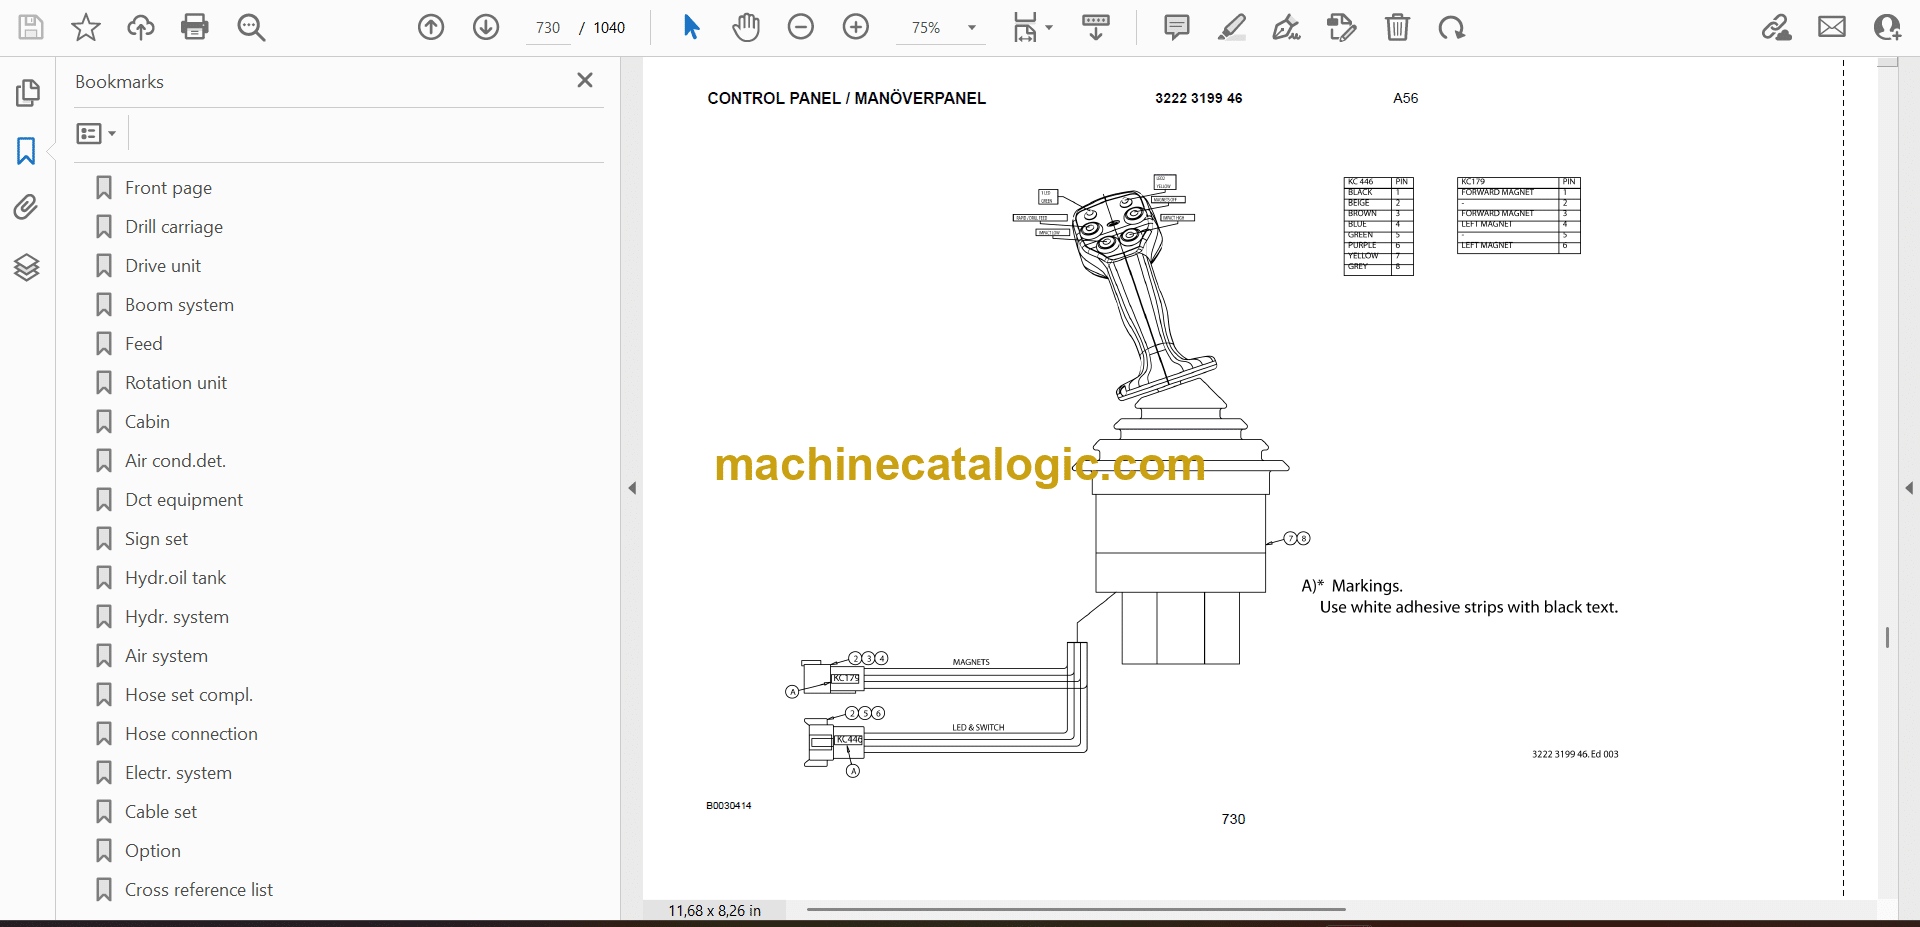Screen dimensions: 1920x927
Task: Click the Delete trash icon
Action: [x=1397, y=27]
